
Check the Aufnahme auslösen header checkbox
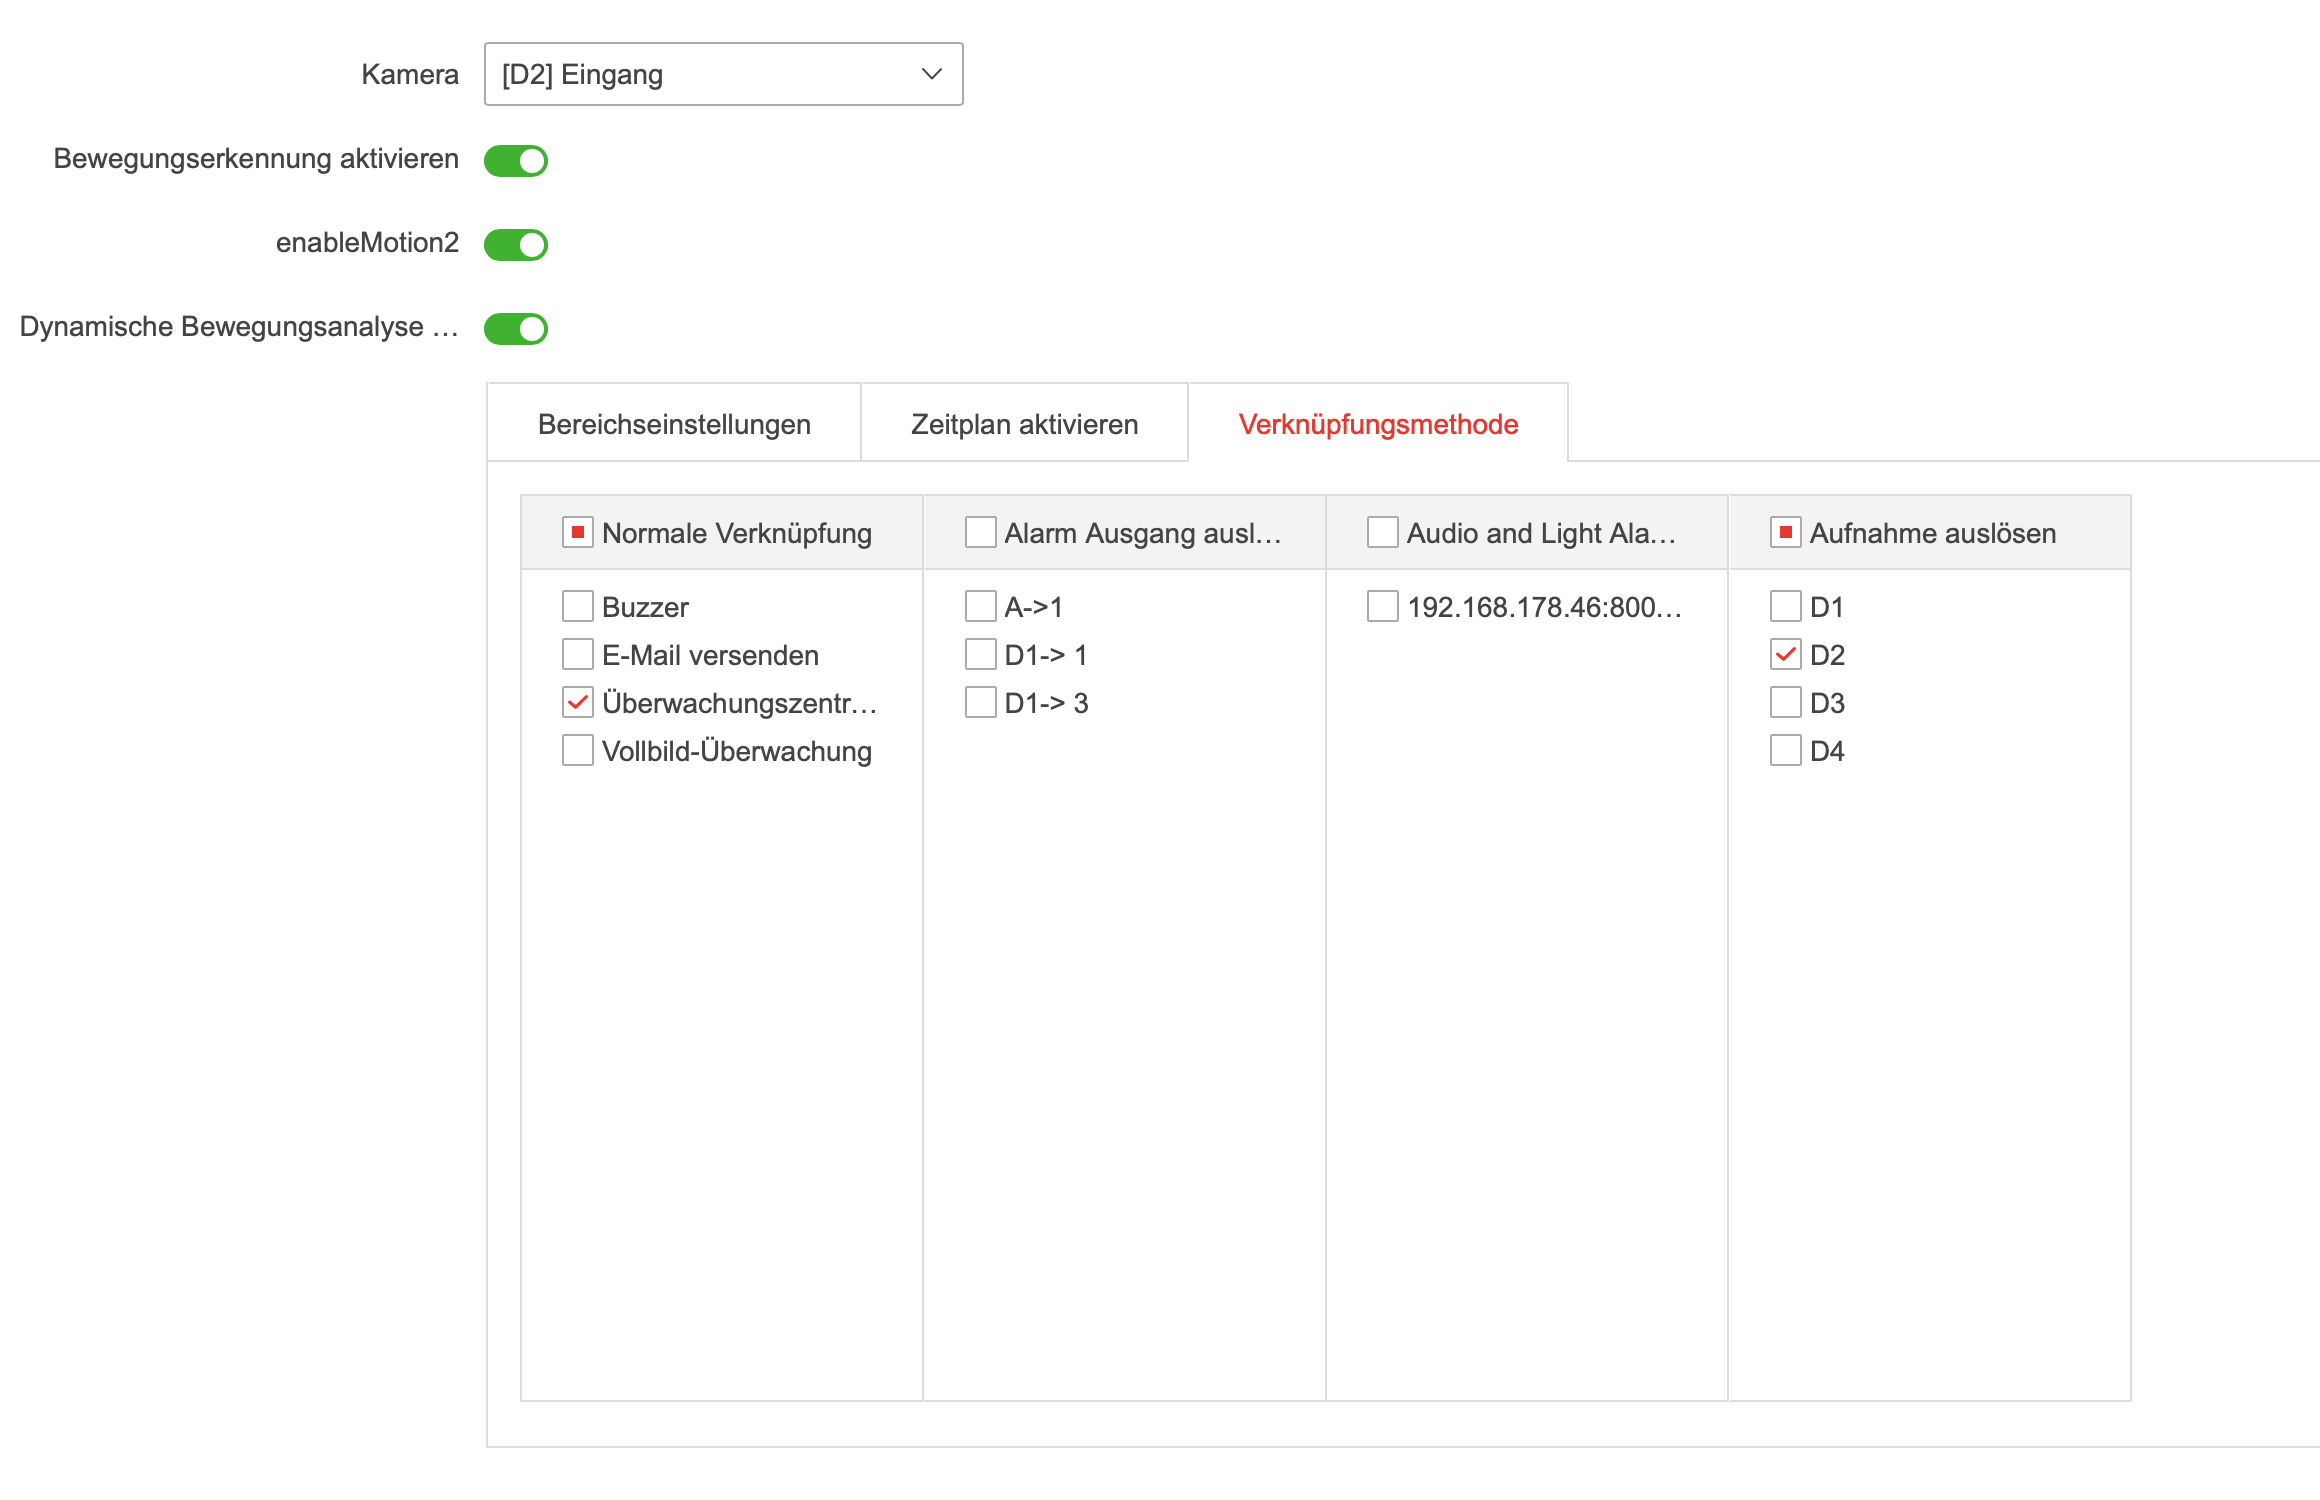pyautogui.click(x=1786, y=532)
